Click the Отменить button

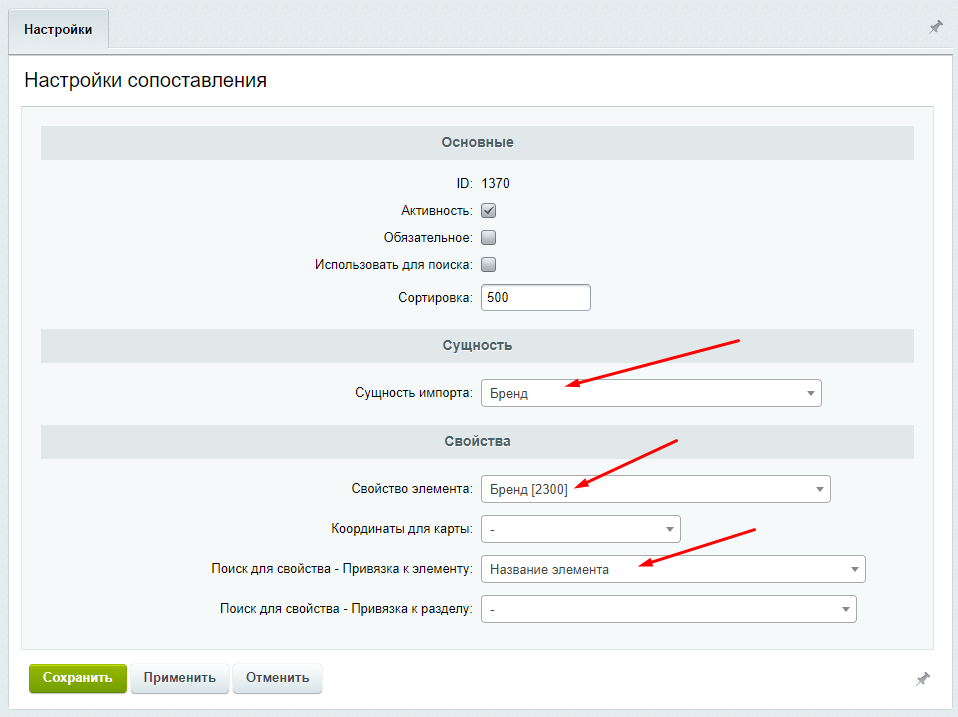click(x=277, y=678)
